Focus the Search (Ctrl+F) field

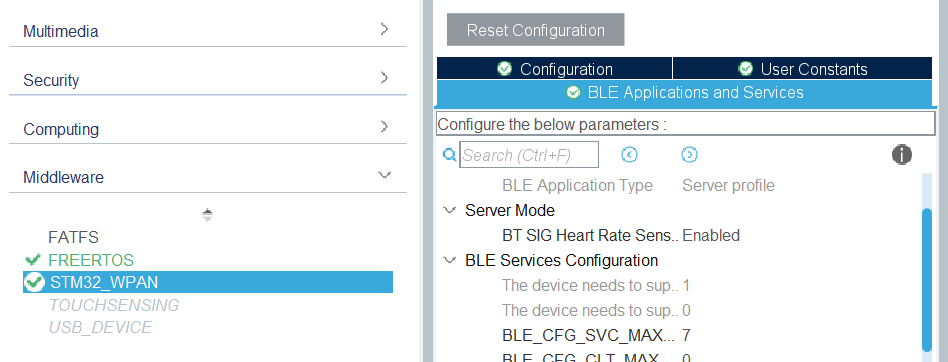click(x=529, y=155)
